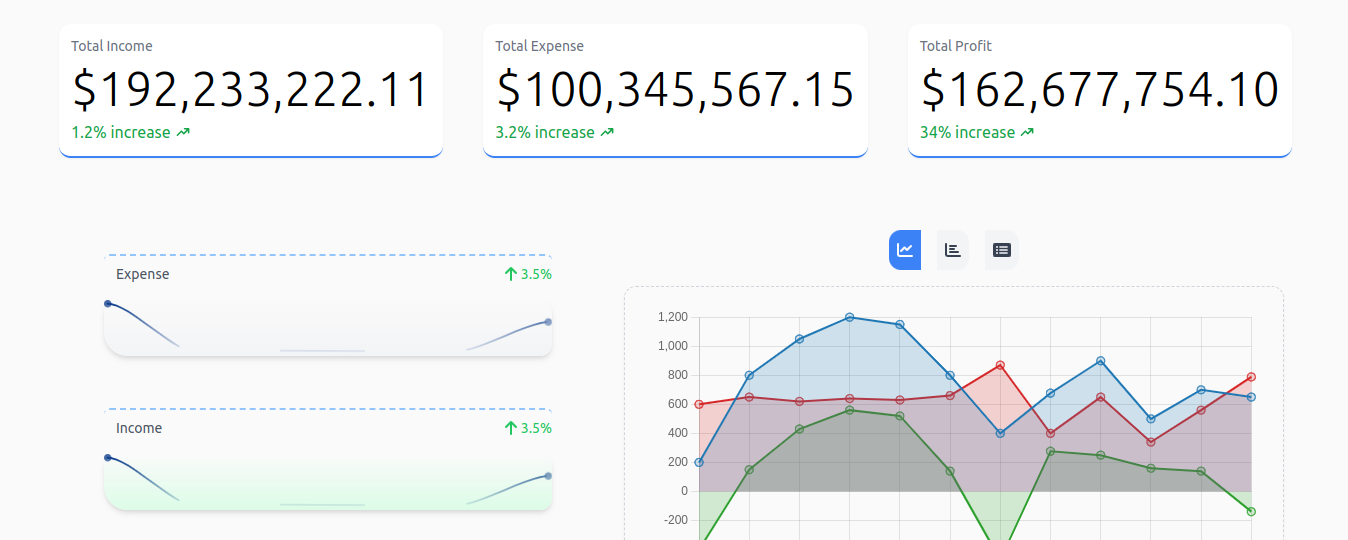The image size is (1348, 540).
Task: Click the Expense sparkline's starting dot
Action: pos(108,303)
